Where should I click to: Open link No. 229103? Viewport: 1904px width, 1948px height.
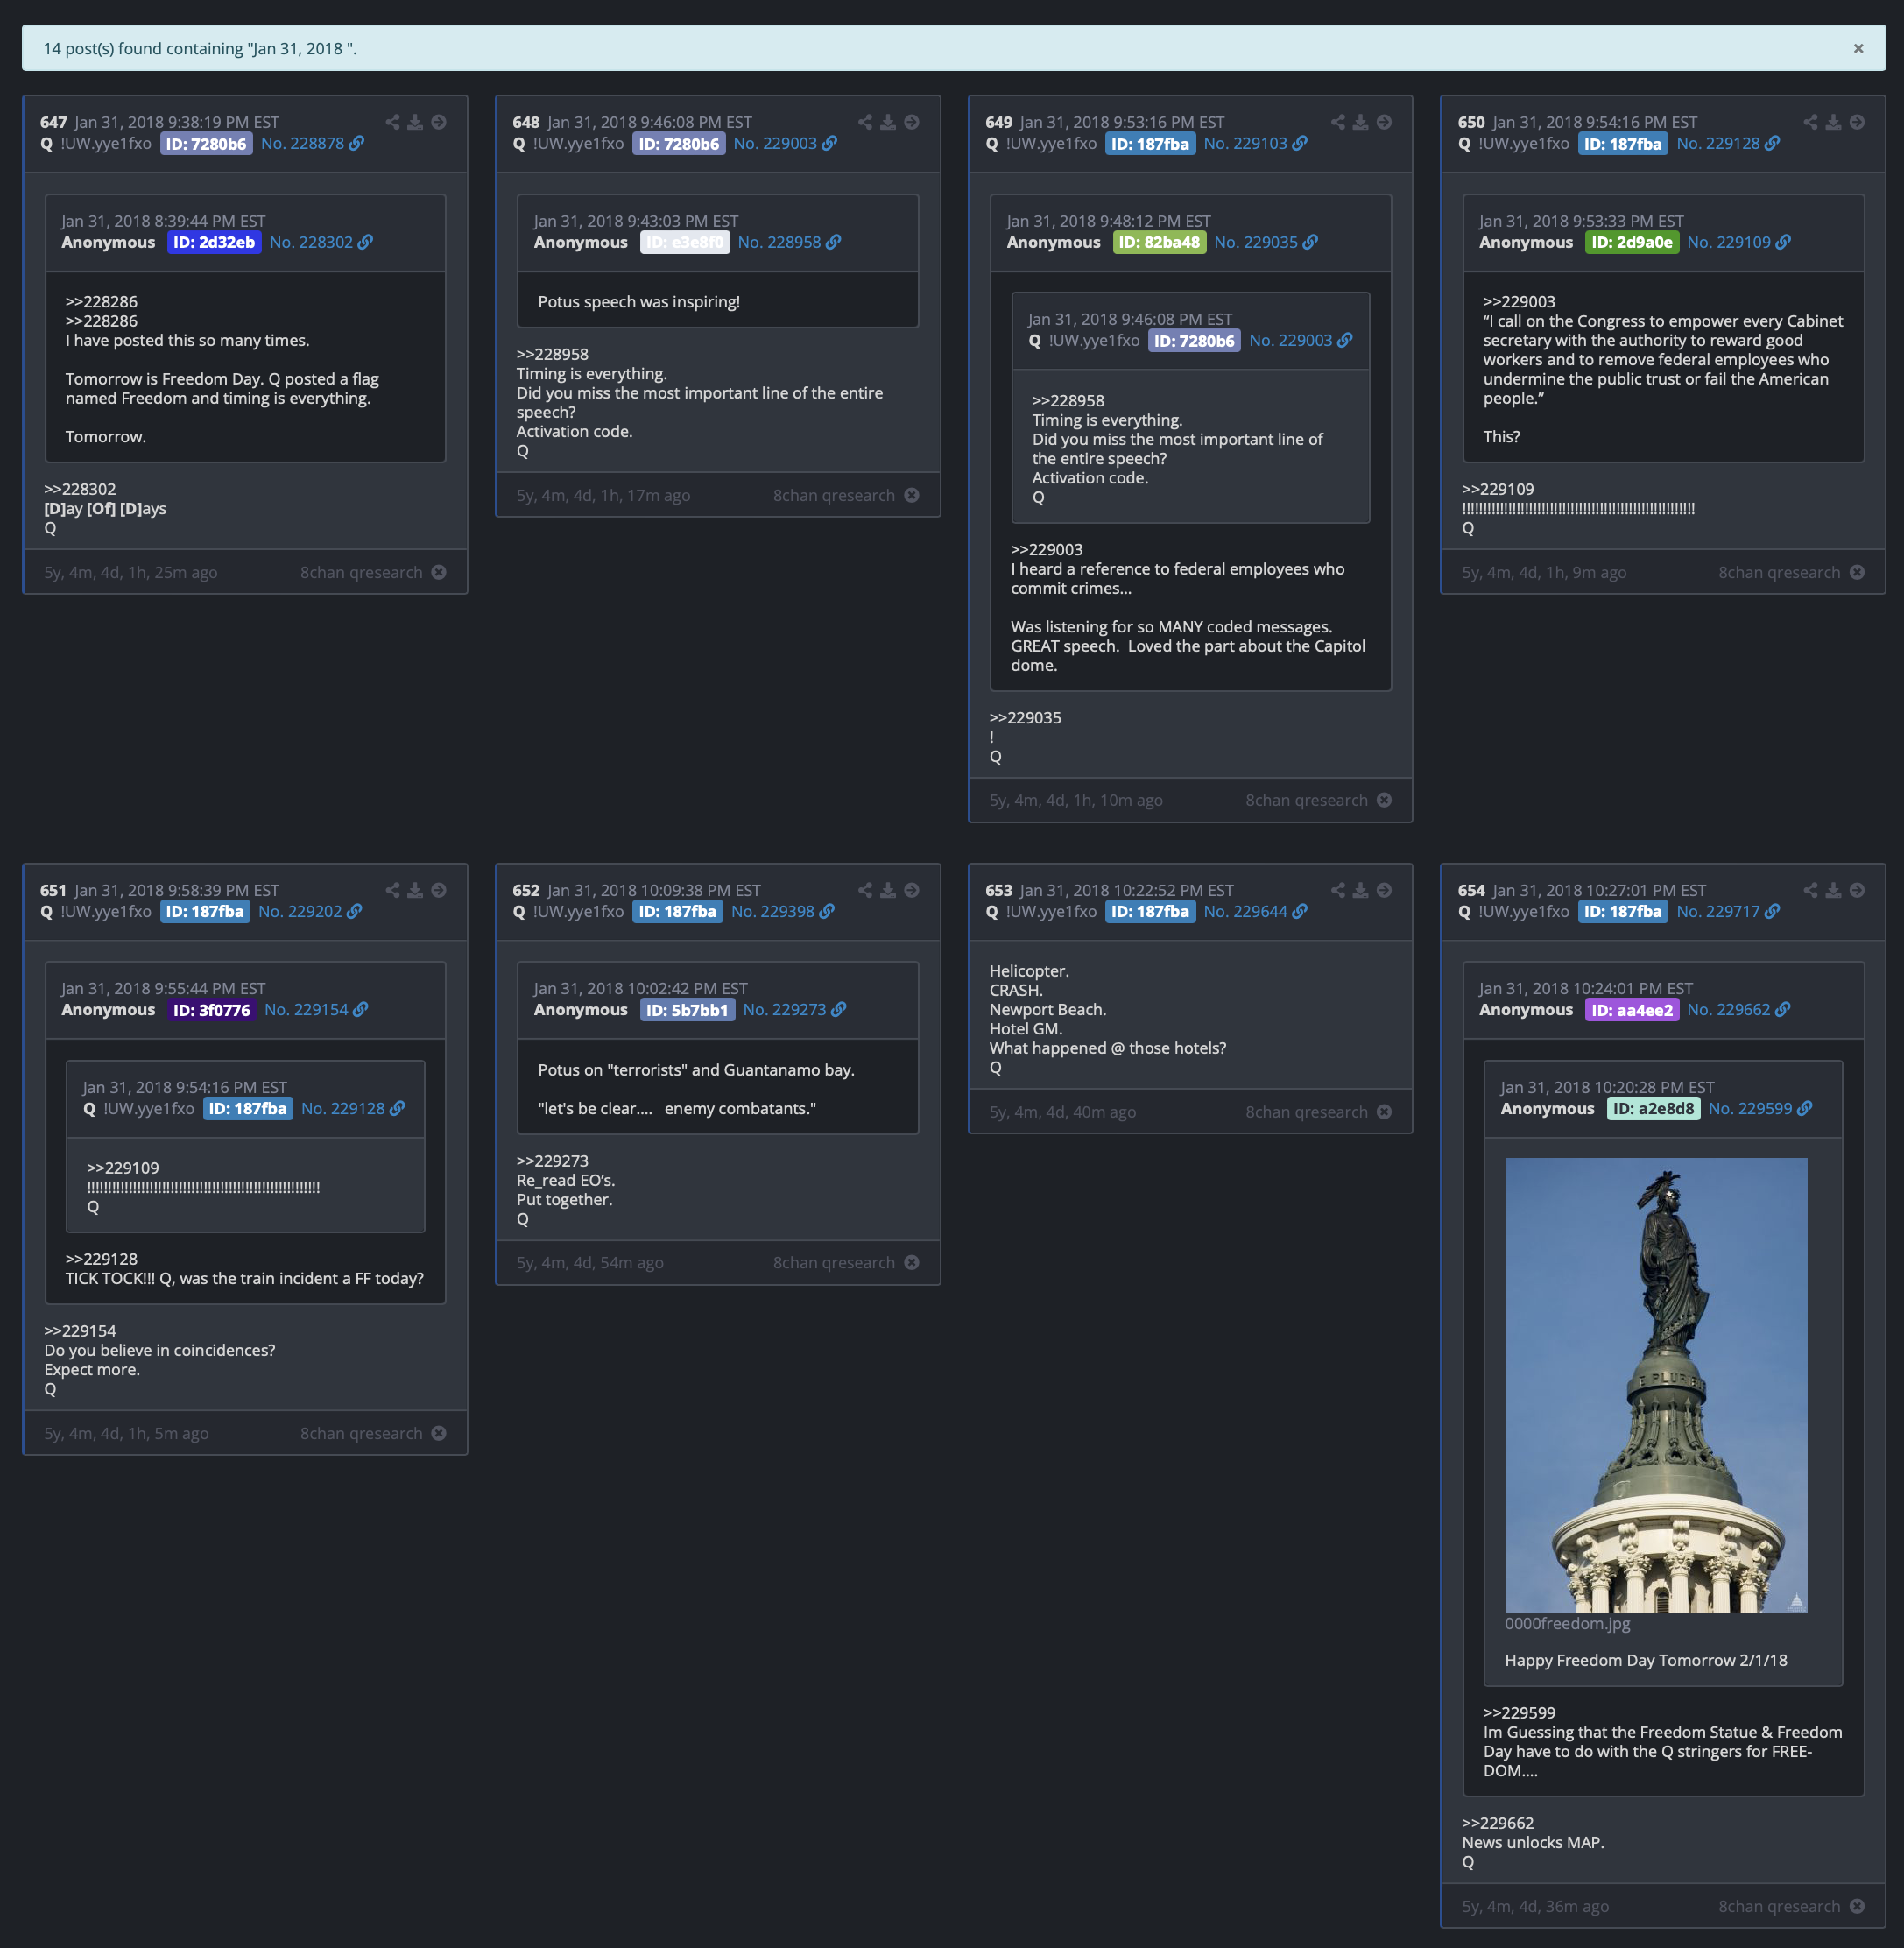(1255, 143)
